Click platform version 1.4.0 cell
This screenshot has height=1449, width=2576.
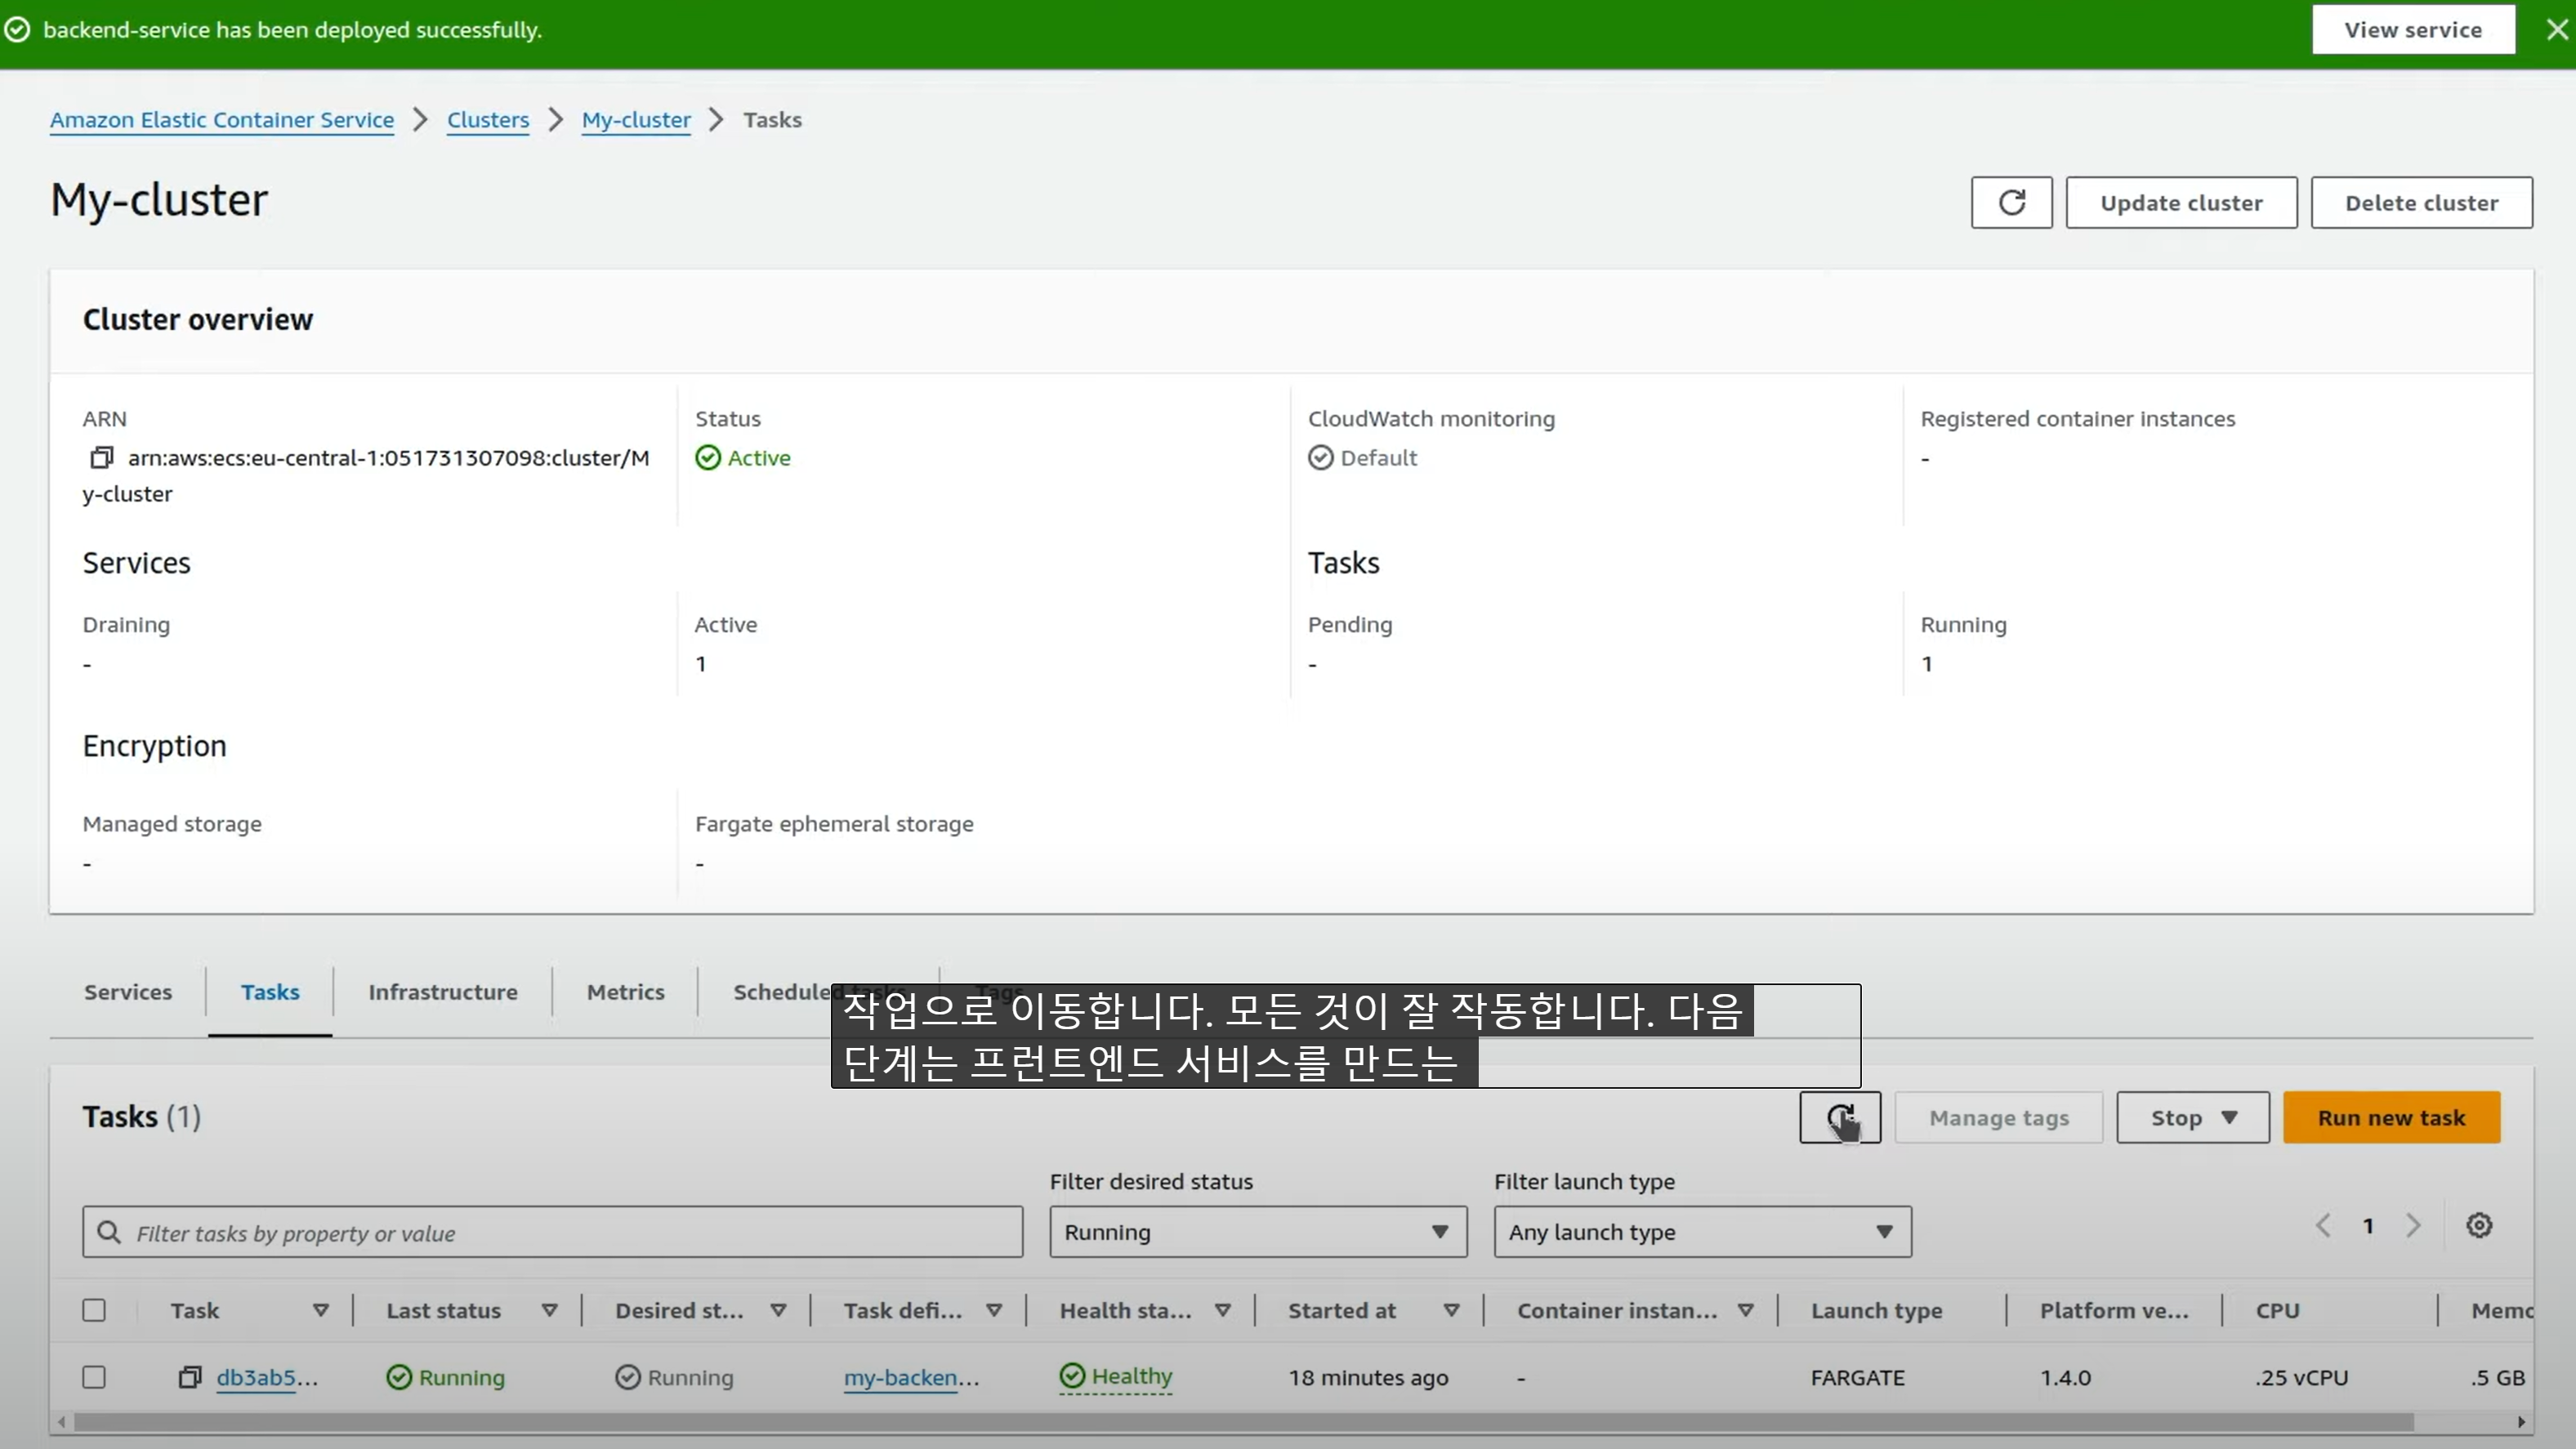[2065, 1377]
